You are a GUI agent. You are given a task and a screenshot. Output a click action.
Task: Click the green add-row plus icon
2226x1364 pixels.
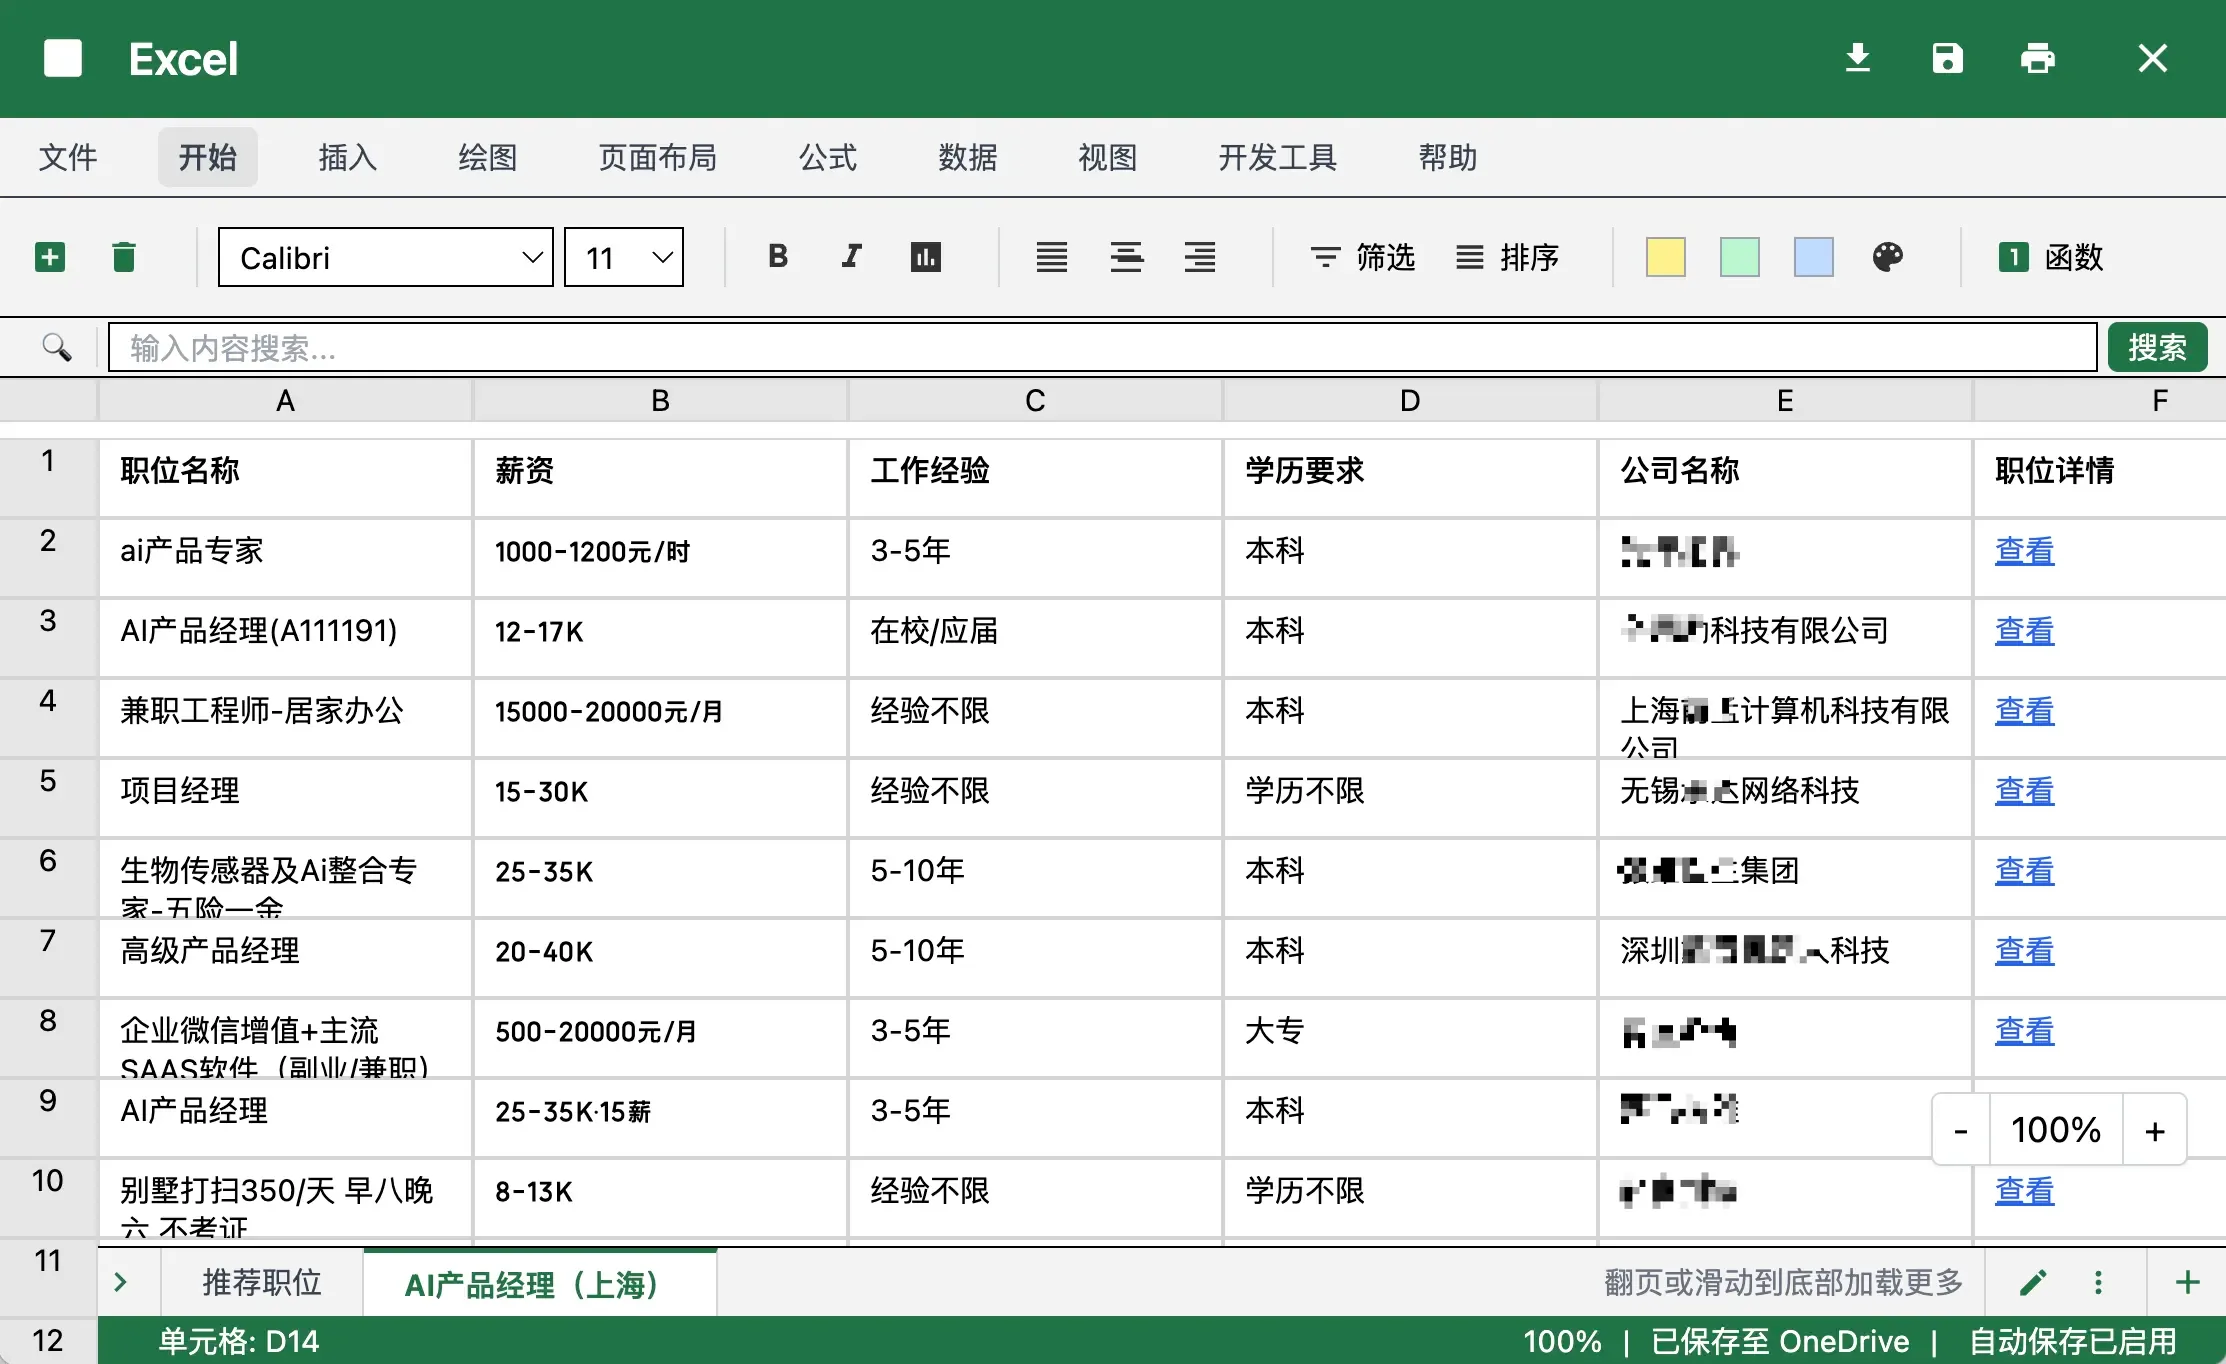pyautogui.click(x=50, y=257)
